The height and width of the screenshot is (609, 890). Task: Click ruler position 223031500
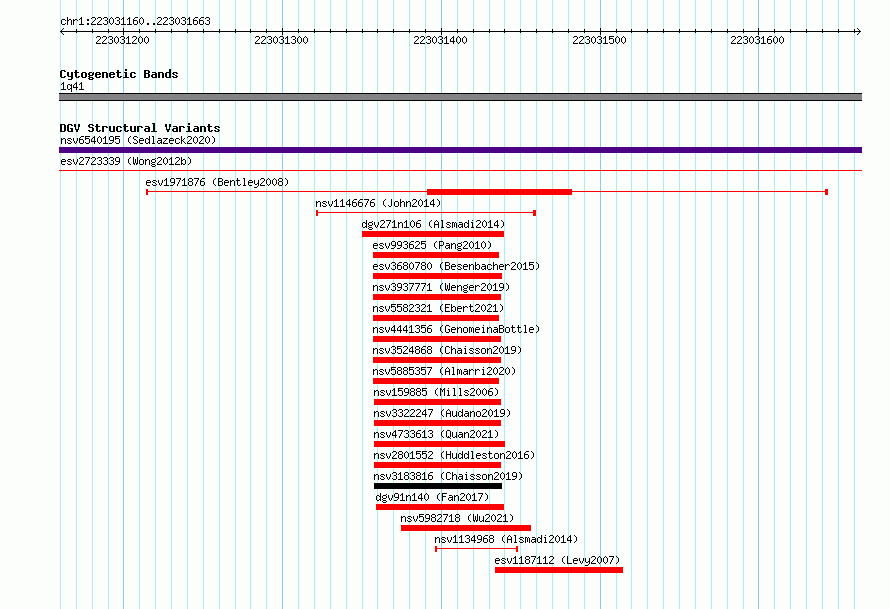point(599,40)
